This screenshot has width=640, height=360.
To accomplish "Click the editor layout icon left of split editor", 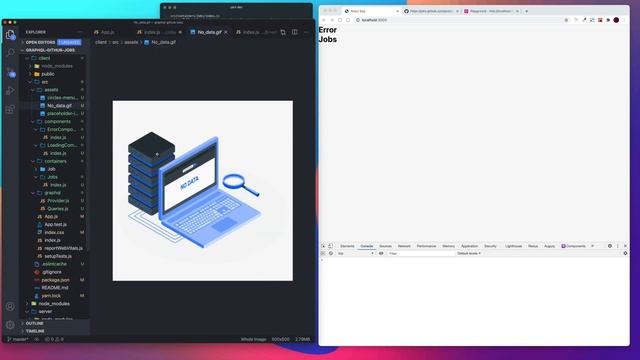I will click(283, 32).
